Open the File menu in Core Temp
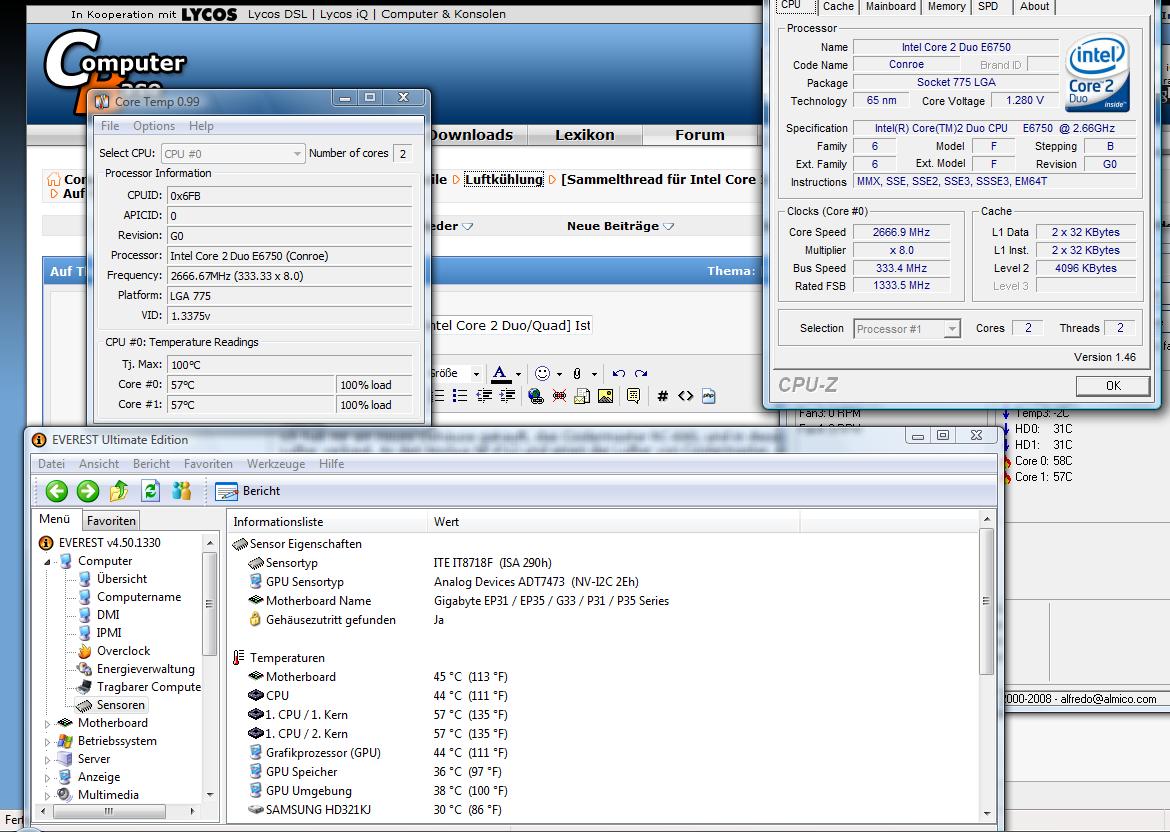 [x=110, y=126]
